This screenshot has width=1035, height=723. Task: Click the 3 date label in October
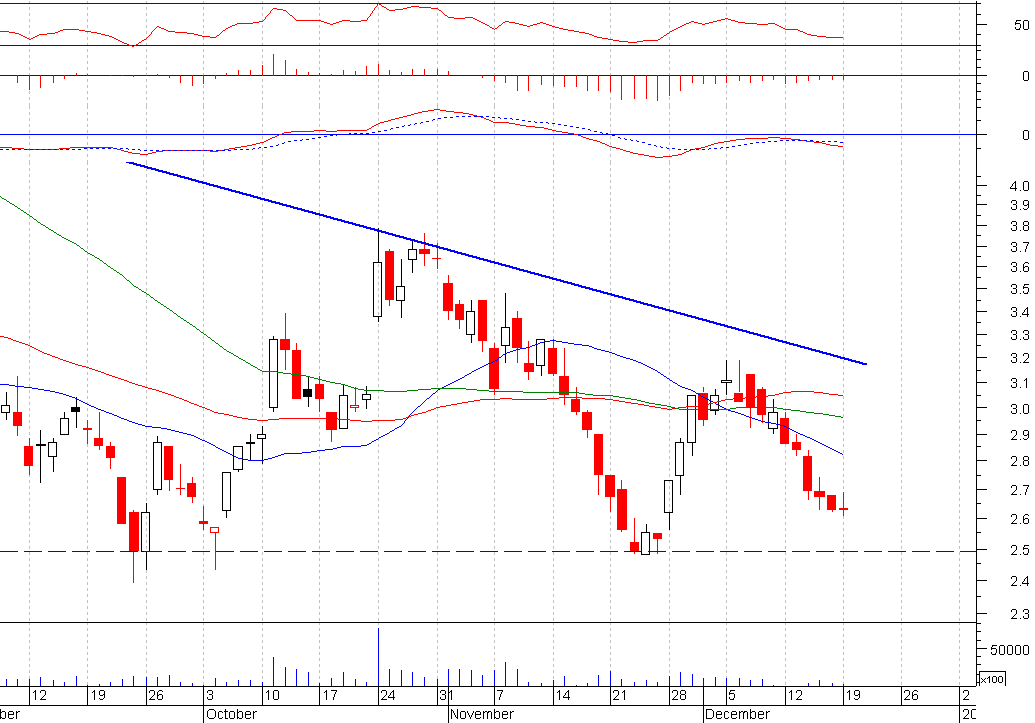[x=210, y=695]
